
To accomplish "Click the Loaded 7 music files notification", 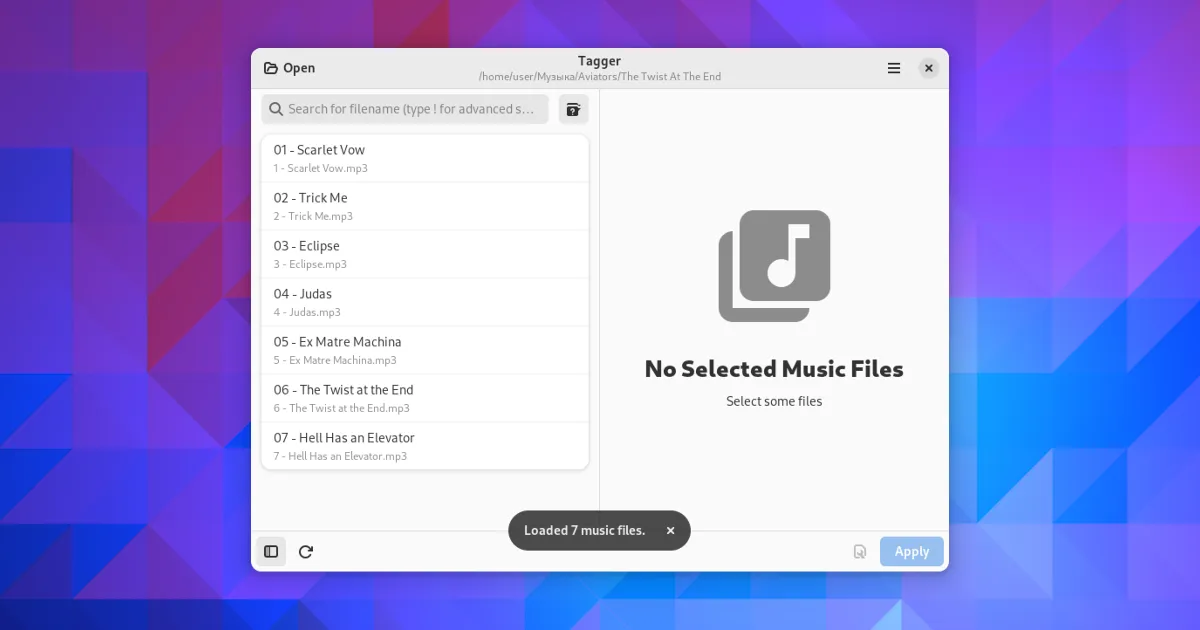I will 584,531.
